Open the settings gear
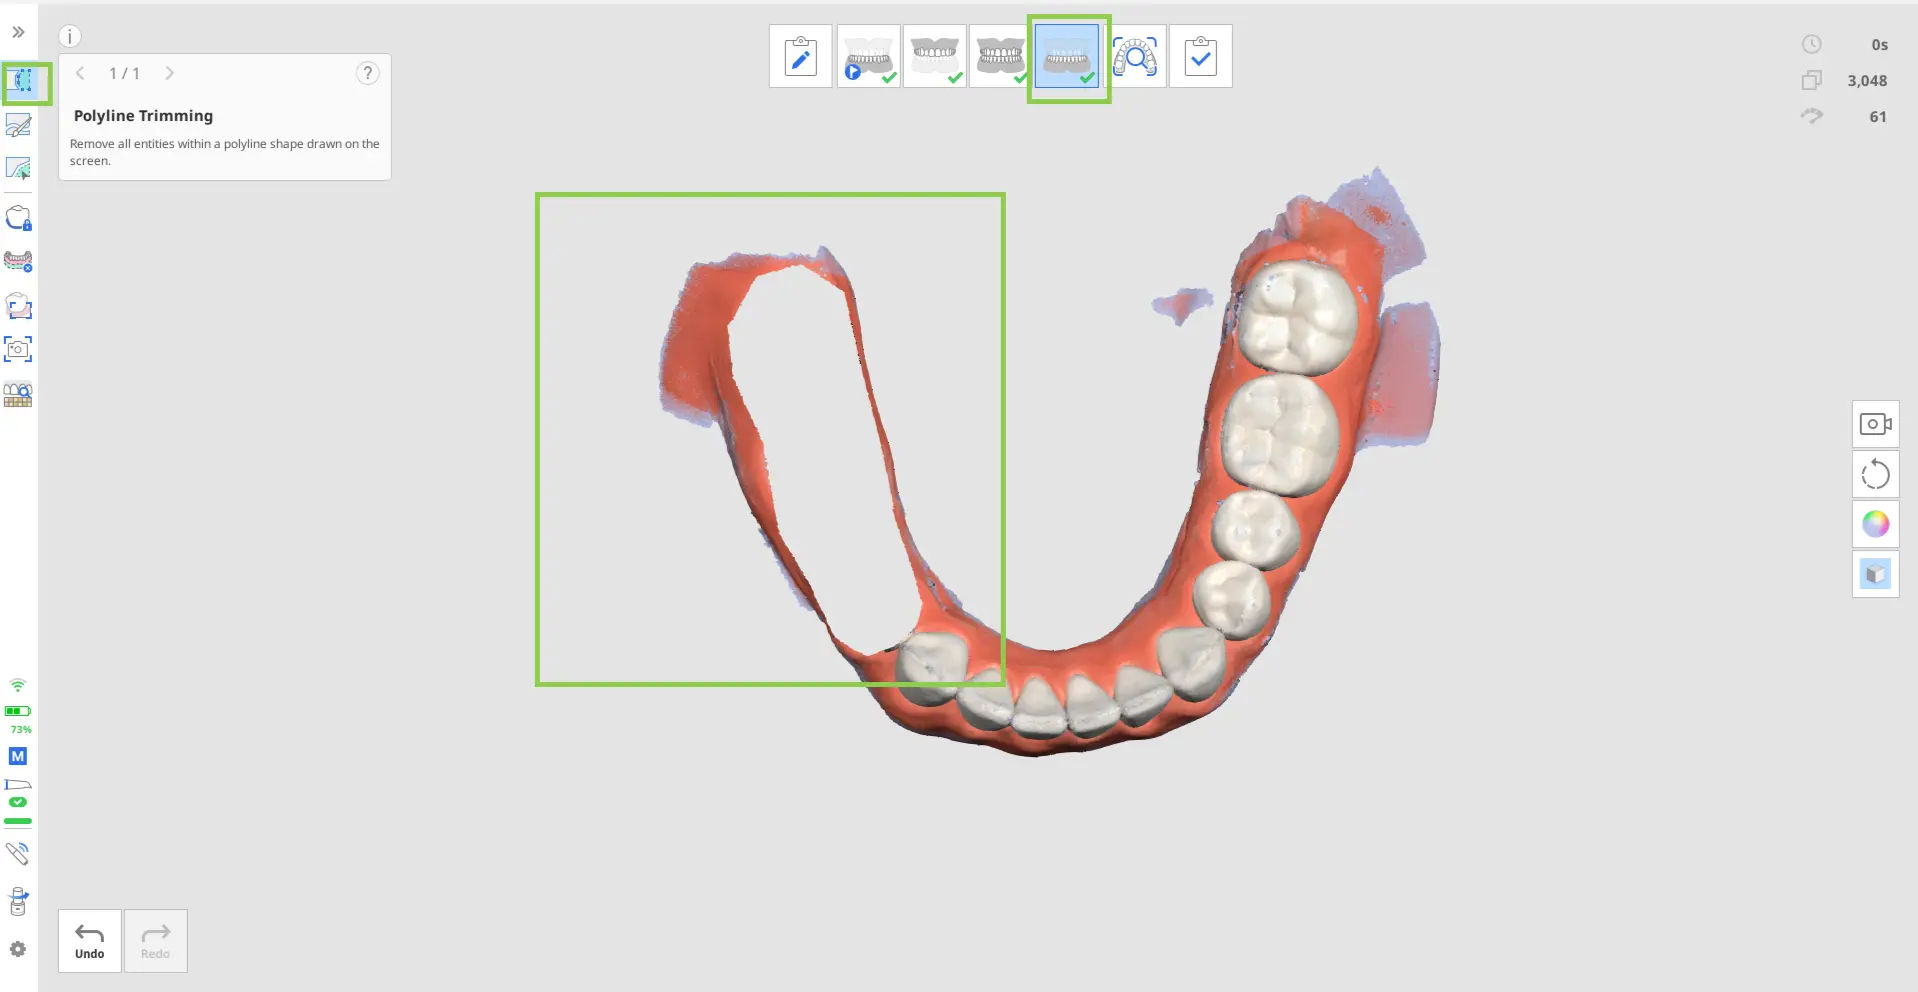This screenshot has height=992, width=1918. [18, 949]
